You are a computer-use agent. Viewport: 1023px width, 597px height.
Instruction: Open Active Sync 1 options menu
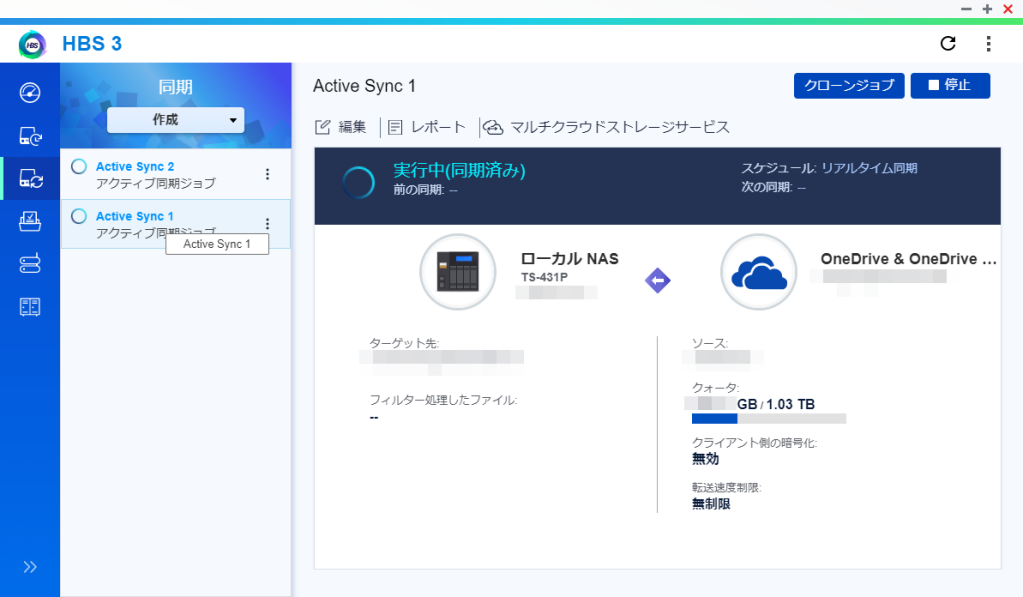(267, 224)
